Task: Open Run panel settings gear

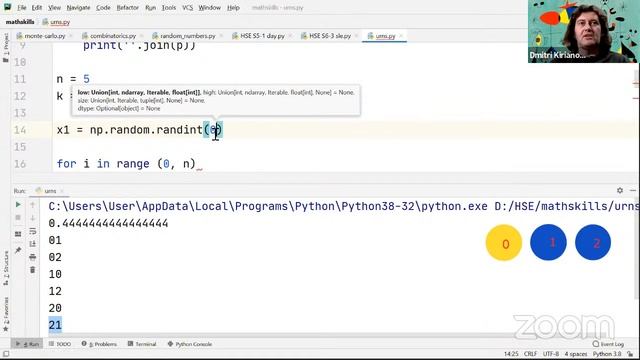Action: [620, 190]
